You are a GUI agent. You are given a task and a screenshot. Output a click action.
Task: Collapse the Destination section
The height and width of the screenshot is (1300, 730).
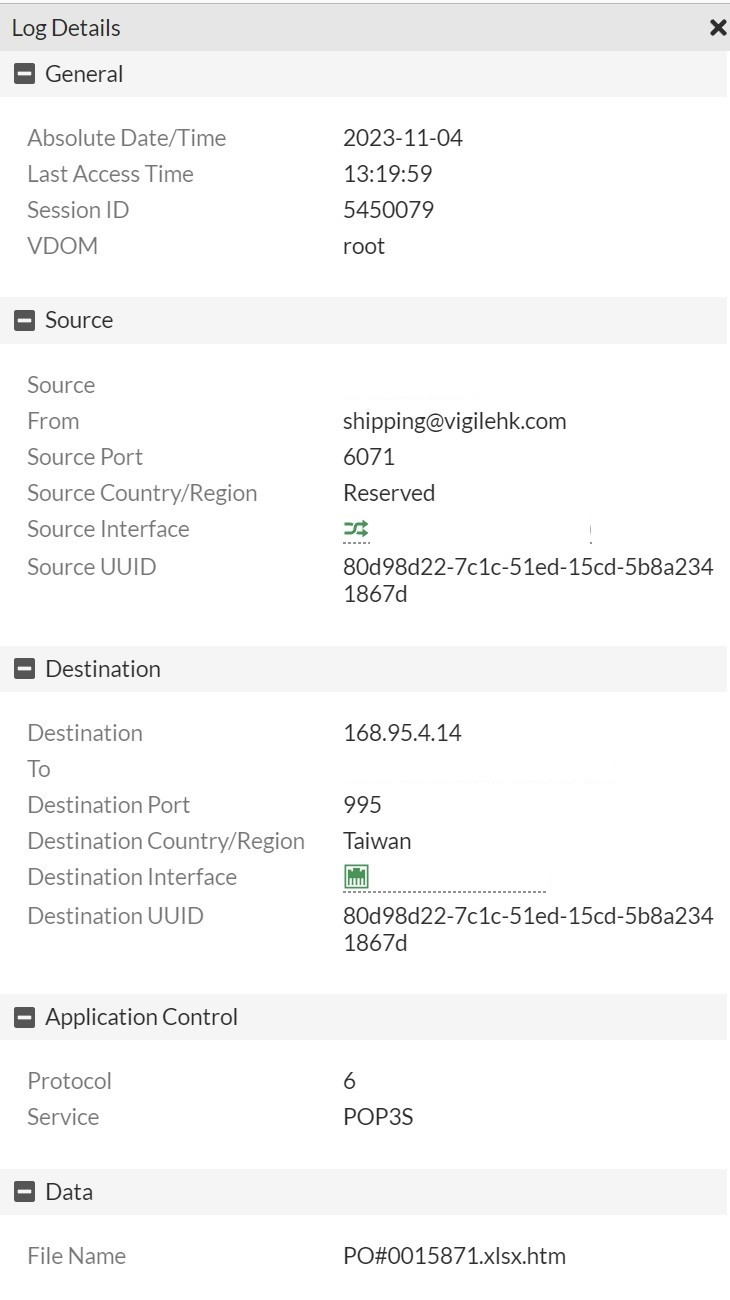pos(25,669)
